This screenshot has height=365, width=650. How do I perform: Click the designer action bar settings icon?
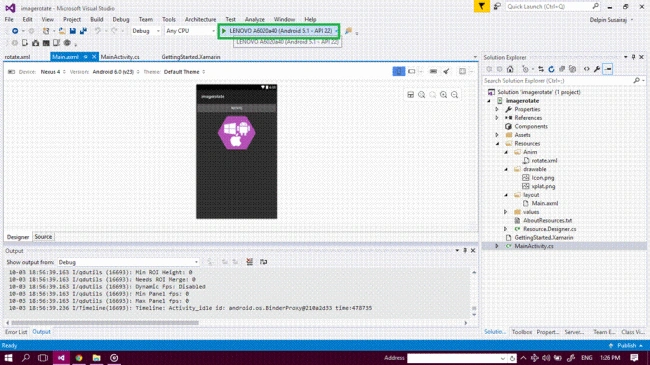pyautogui.click(x=433, y=71)
